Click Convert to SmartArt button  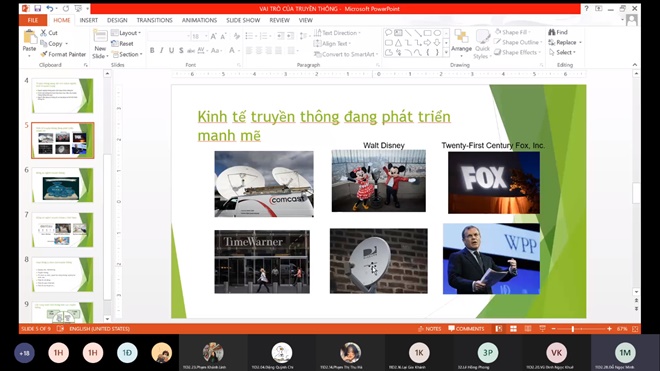pyautogui.click(x=346, y=54)
